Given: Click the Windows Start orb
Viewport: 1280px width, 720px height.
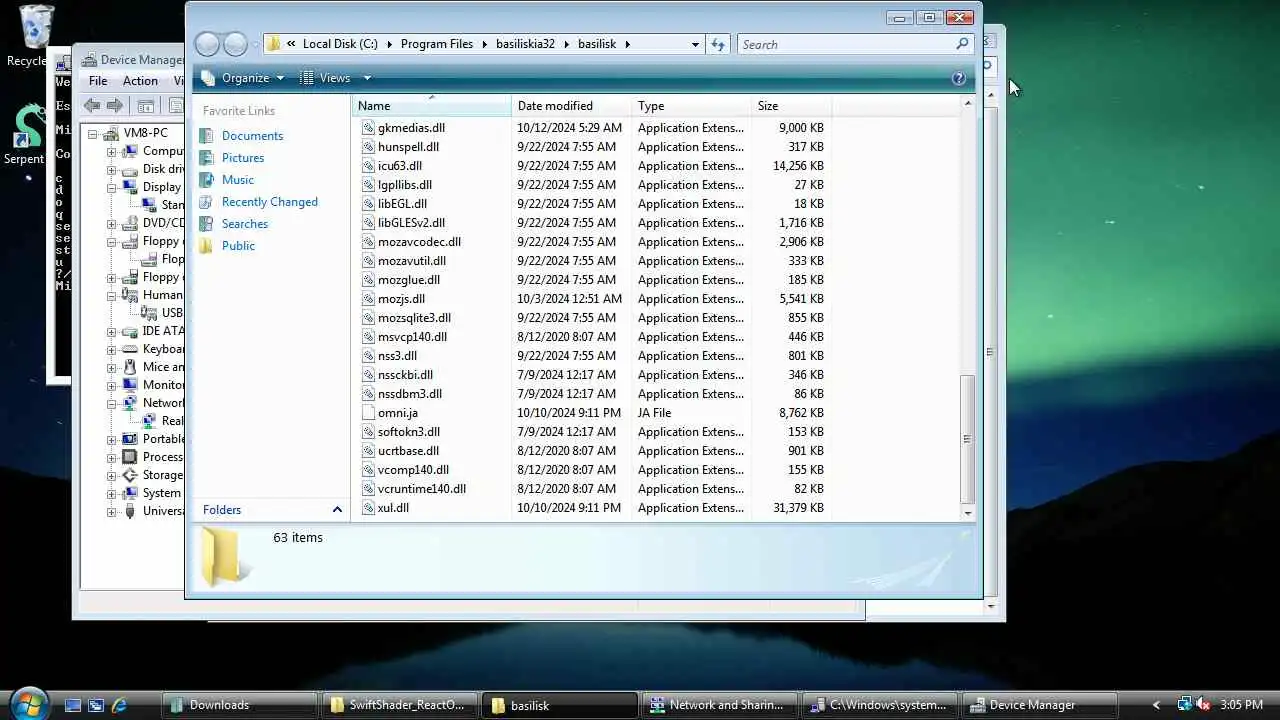Looking at the screenshot, I should point(28,703).
